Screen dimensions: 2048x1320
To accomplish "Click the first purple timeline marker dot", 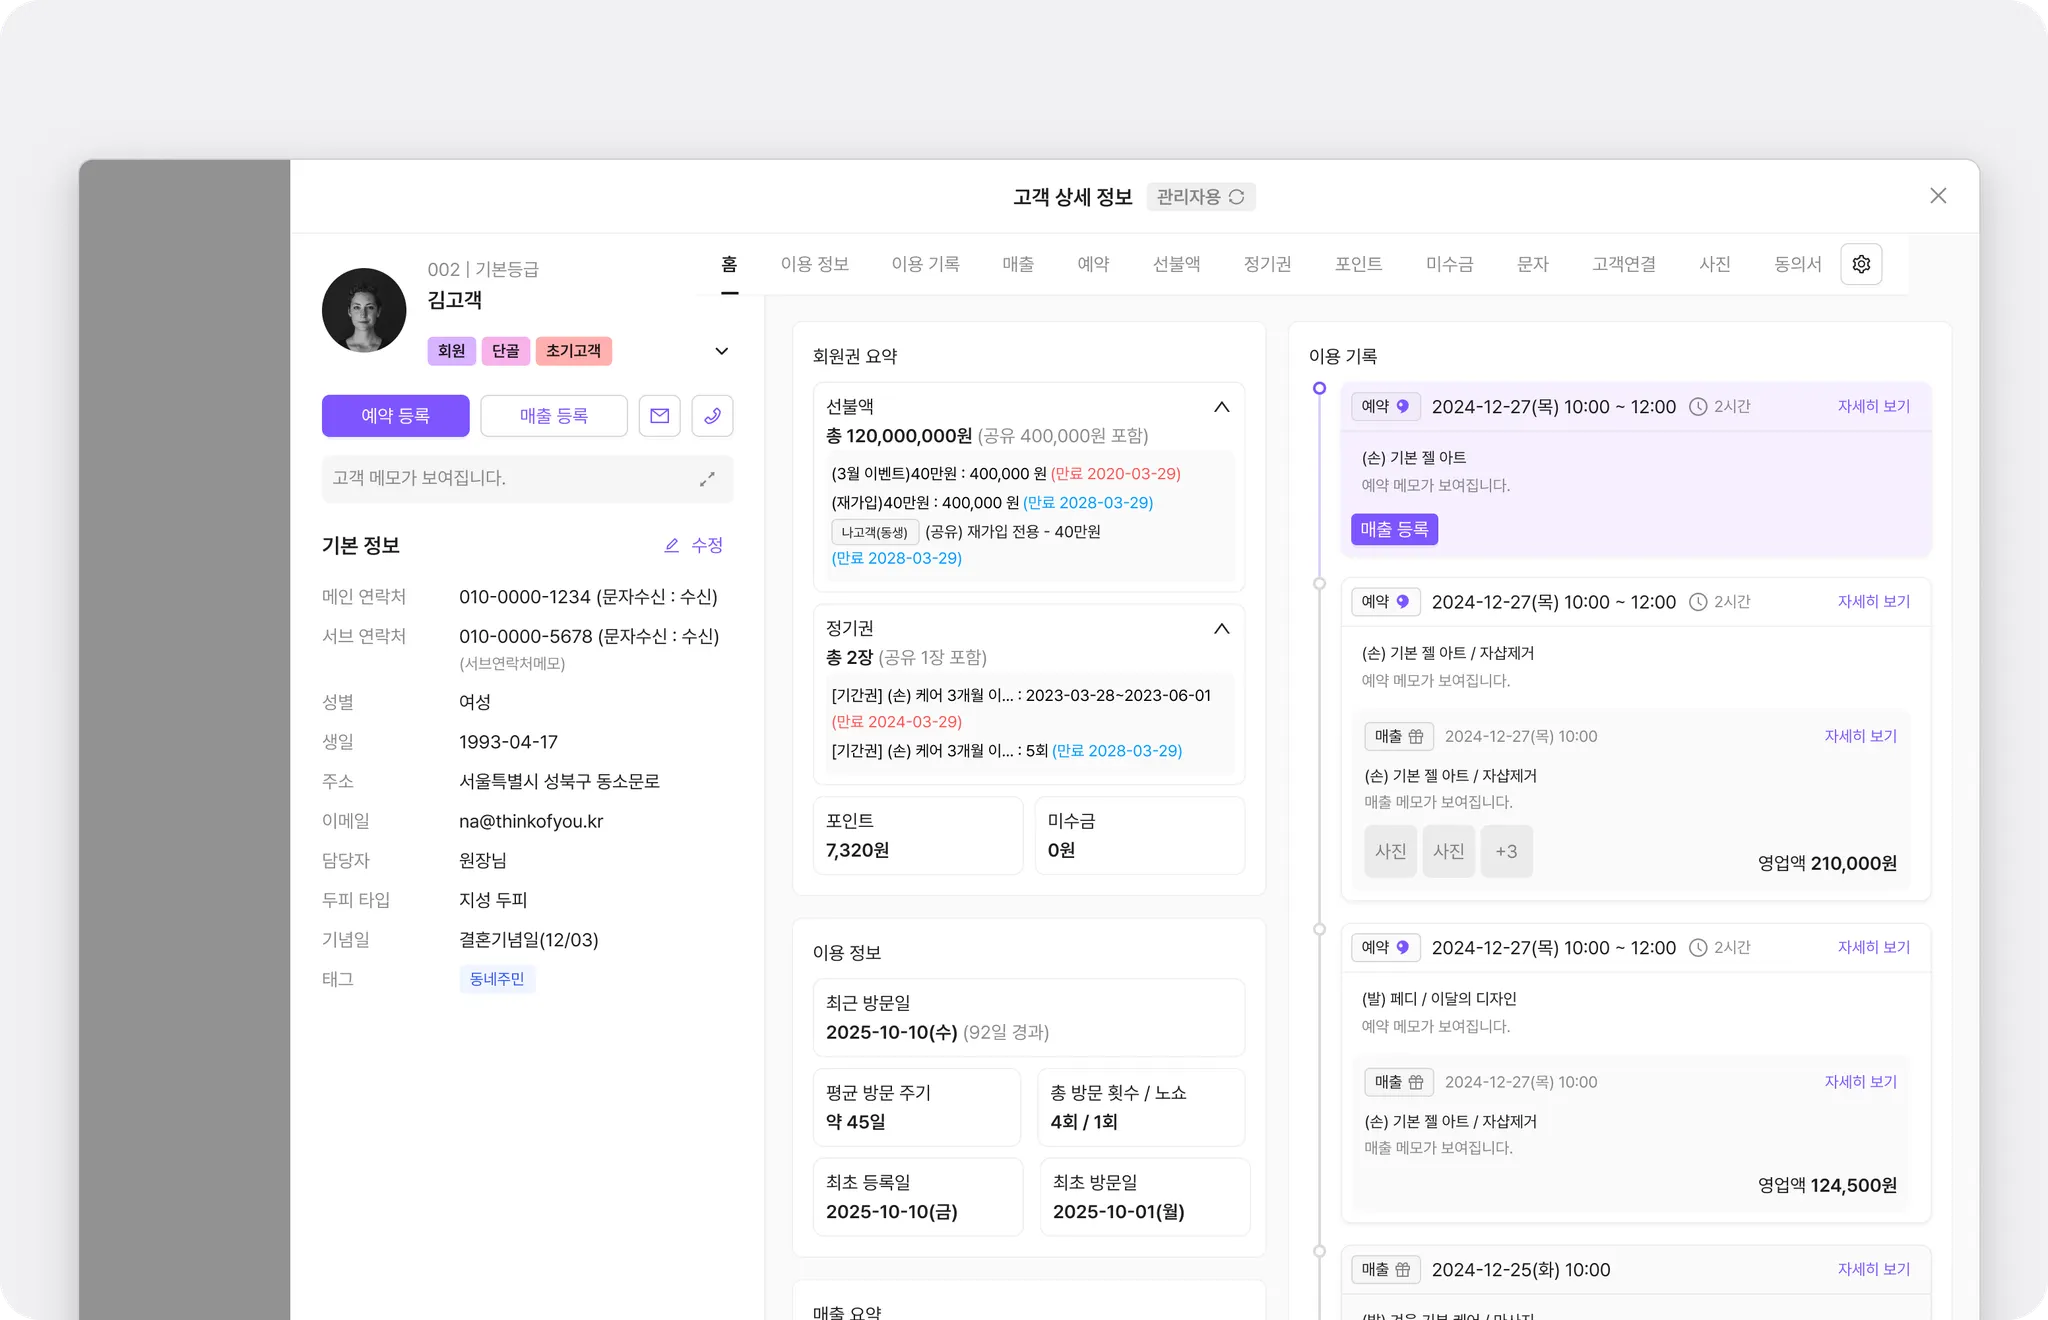I will click(x=1319, y=388).
